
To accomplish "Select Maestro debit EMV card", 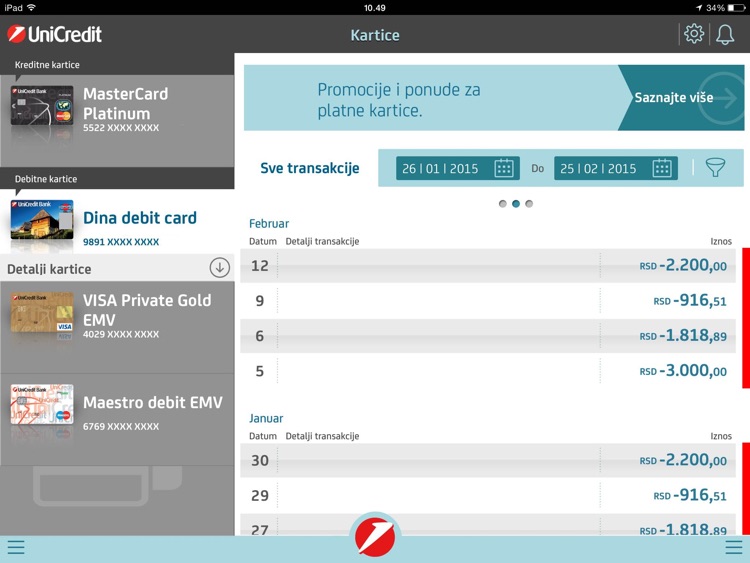I will coord(117,410).
